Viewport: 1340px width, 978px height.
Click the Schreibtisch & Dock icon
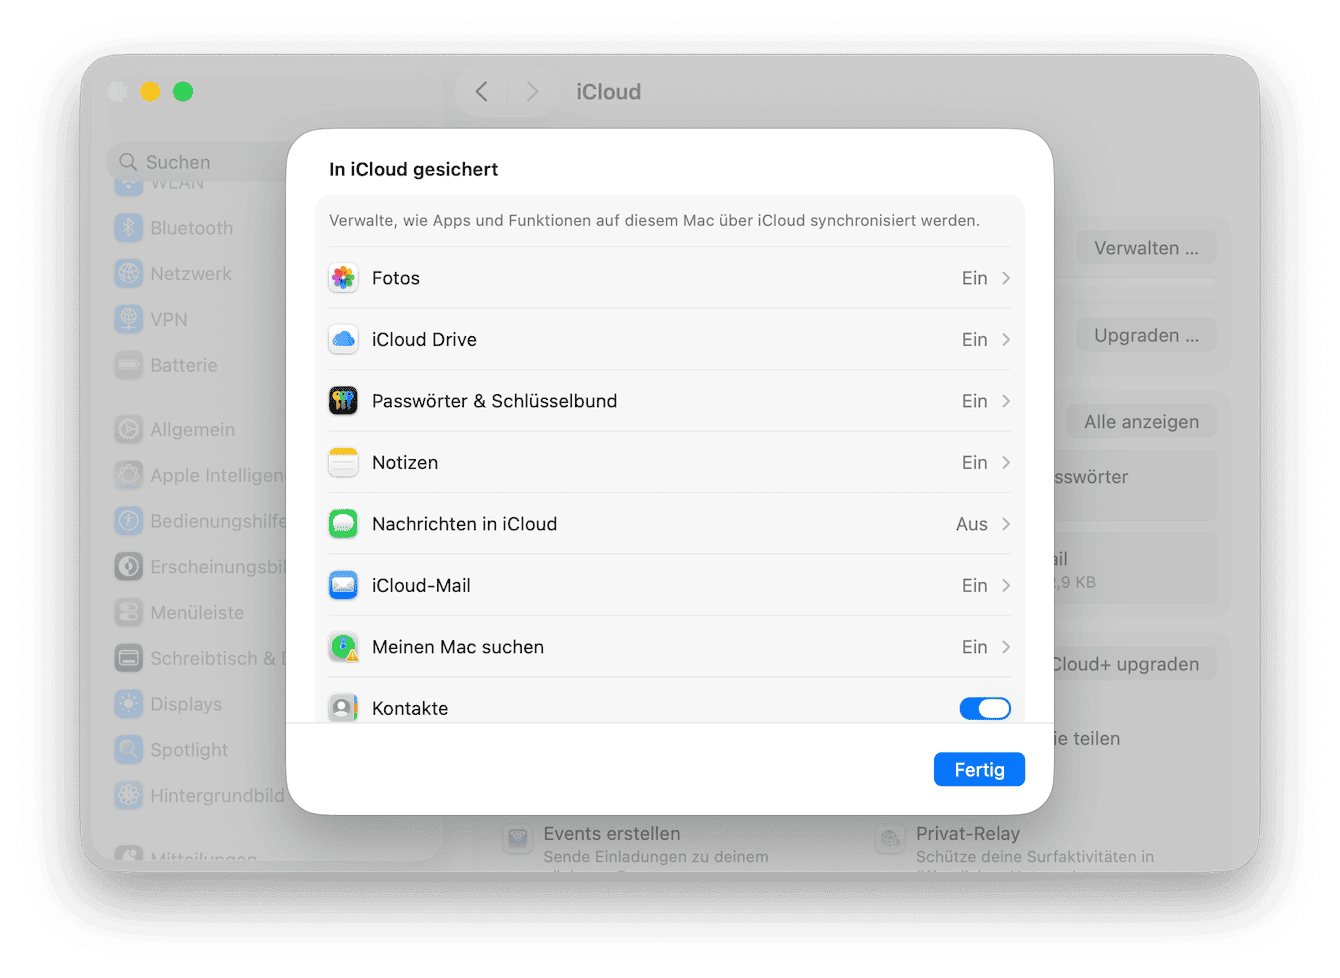[129, 659]
